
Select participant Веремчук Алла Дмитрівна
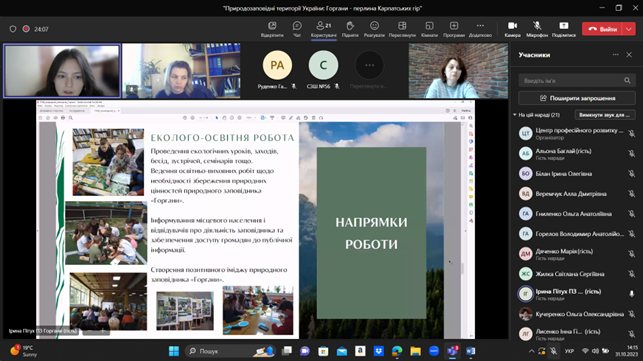[577, 194]
